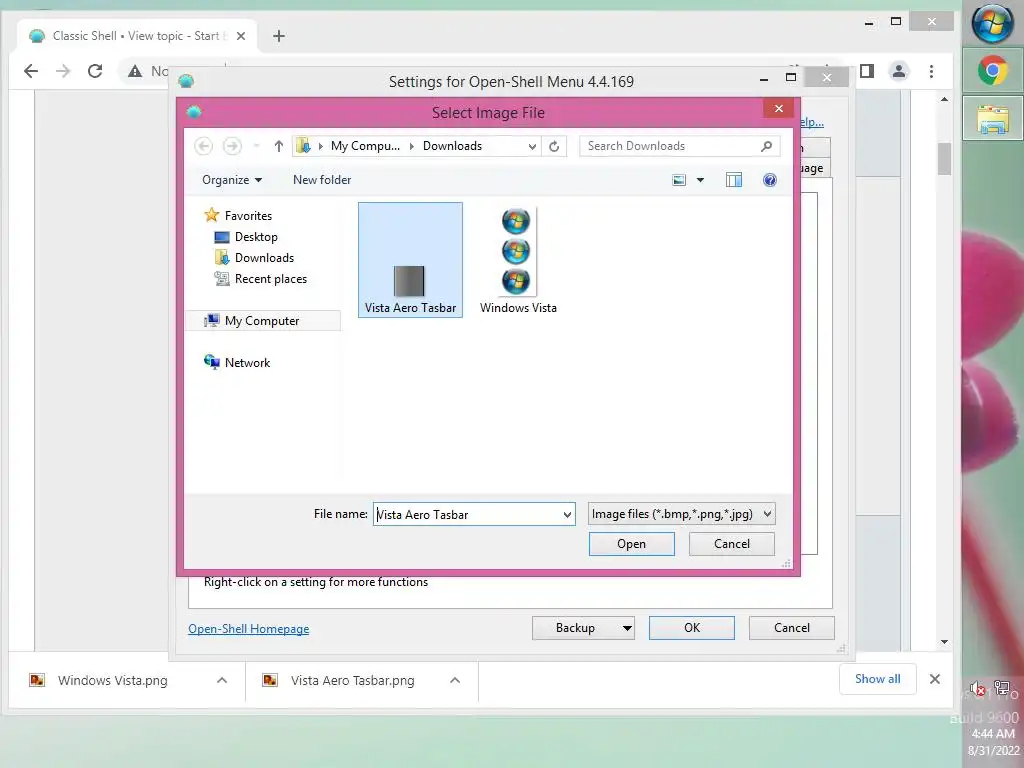
Task: Expand Windows Vista.png download options
Action: [x=222, y=680]
